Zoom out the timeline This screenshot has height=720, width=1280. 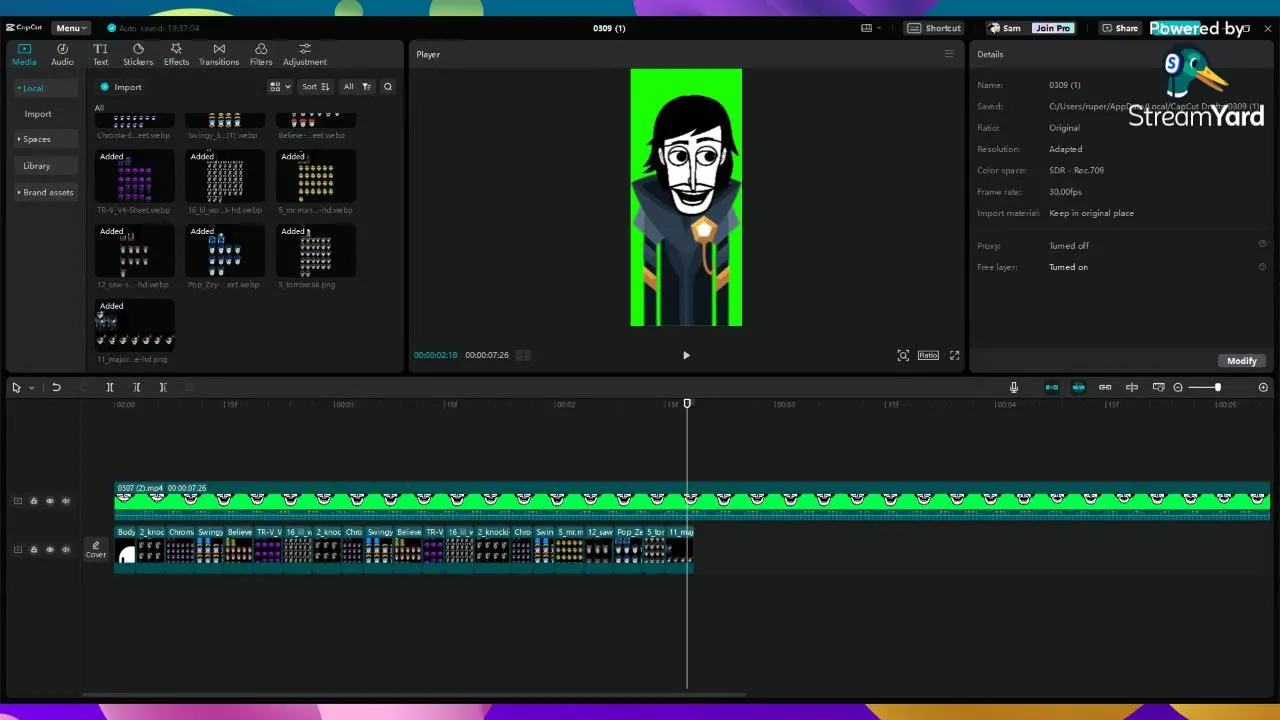[1178, 387]
